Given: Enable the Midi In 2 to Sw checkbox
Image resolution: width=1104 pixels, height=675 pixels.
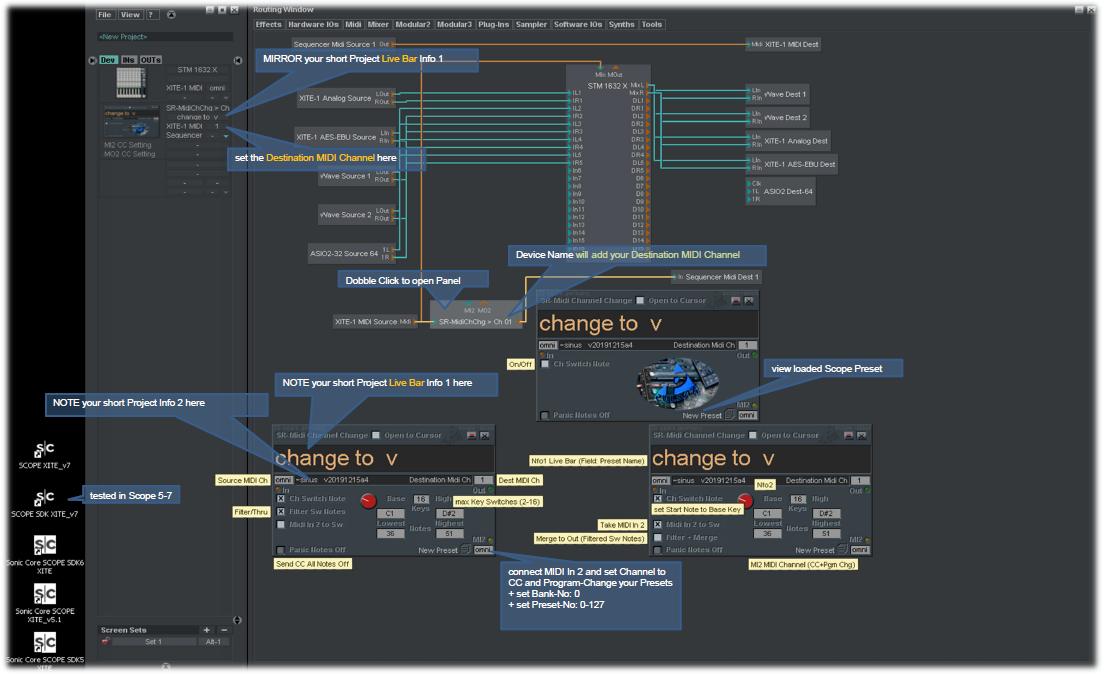Looking at the screenshot, I should 281,523.
